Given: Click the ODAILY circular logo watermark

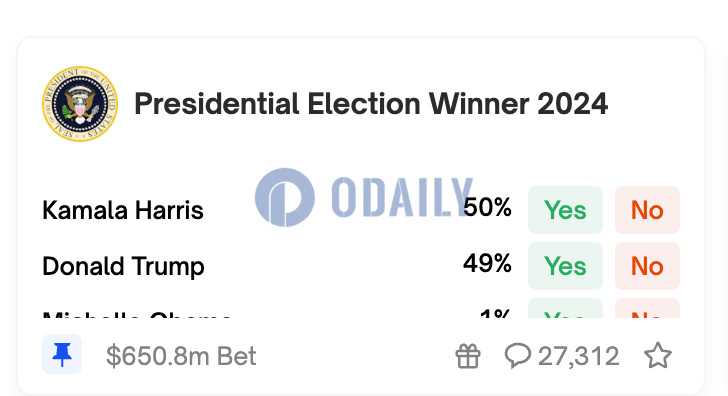Looking at the screenshot, I should click(285, 197).
